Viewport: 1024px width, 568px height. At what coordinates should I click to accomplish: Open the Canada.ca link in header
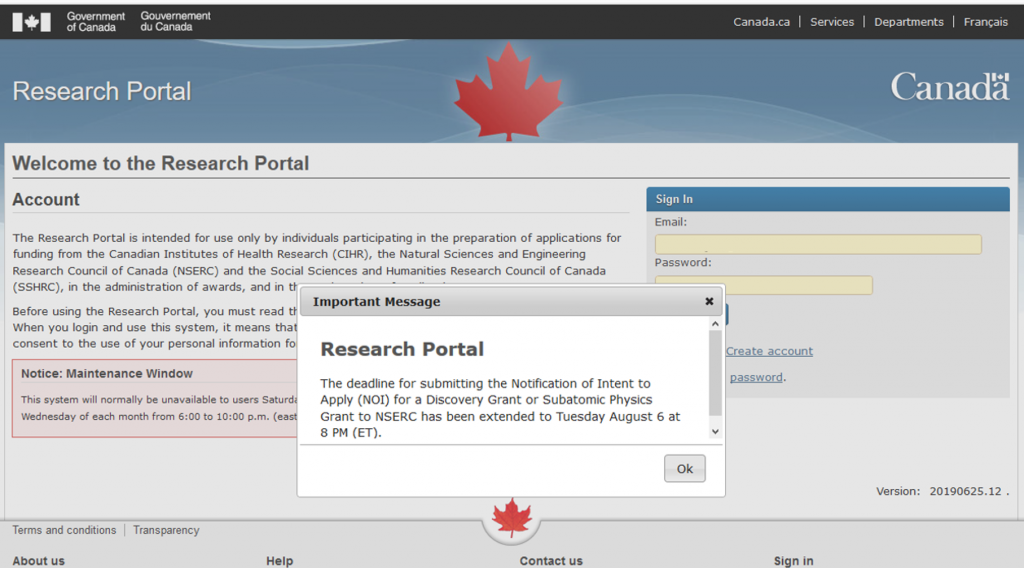click(761, 22)
